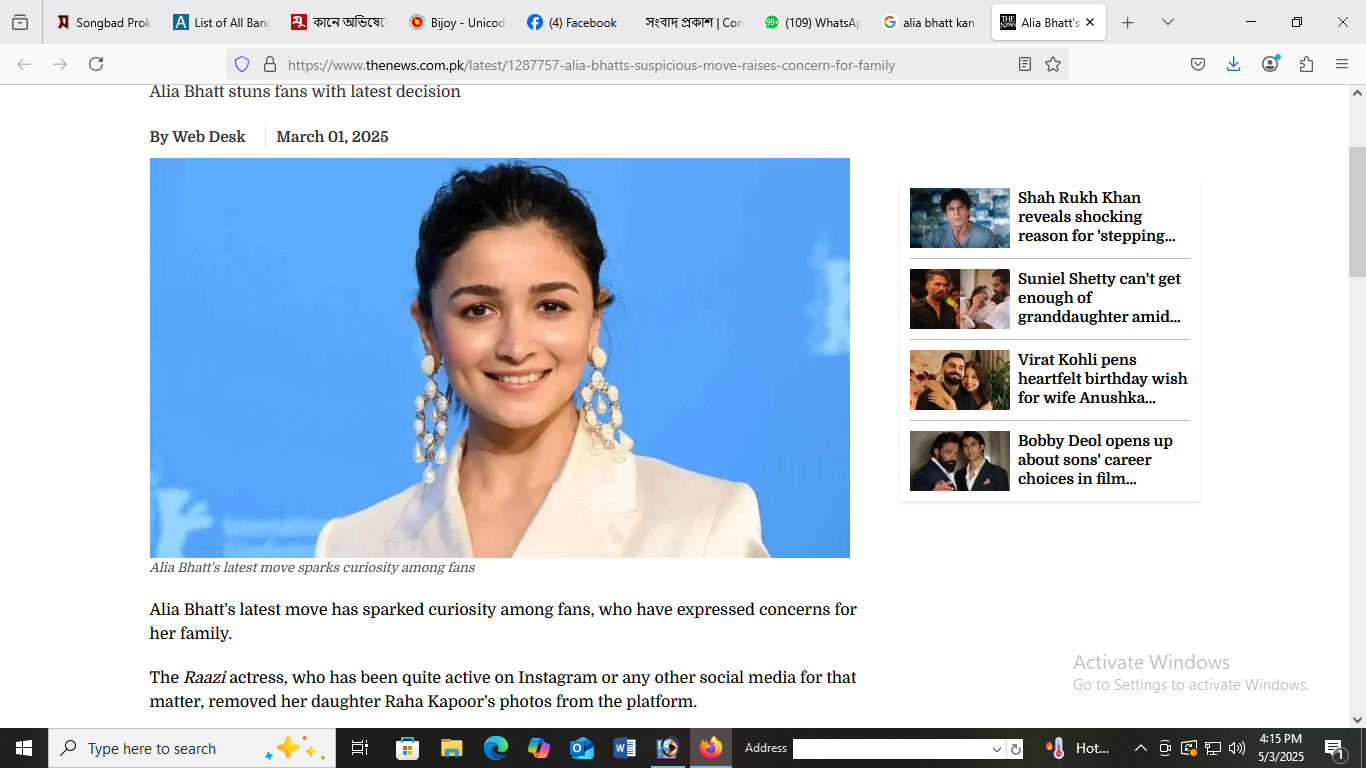The width and height of the screenshot is (1366, 768).
Task: Expand the list all tabs dropdown
Action: (1168, 22)
